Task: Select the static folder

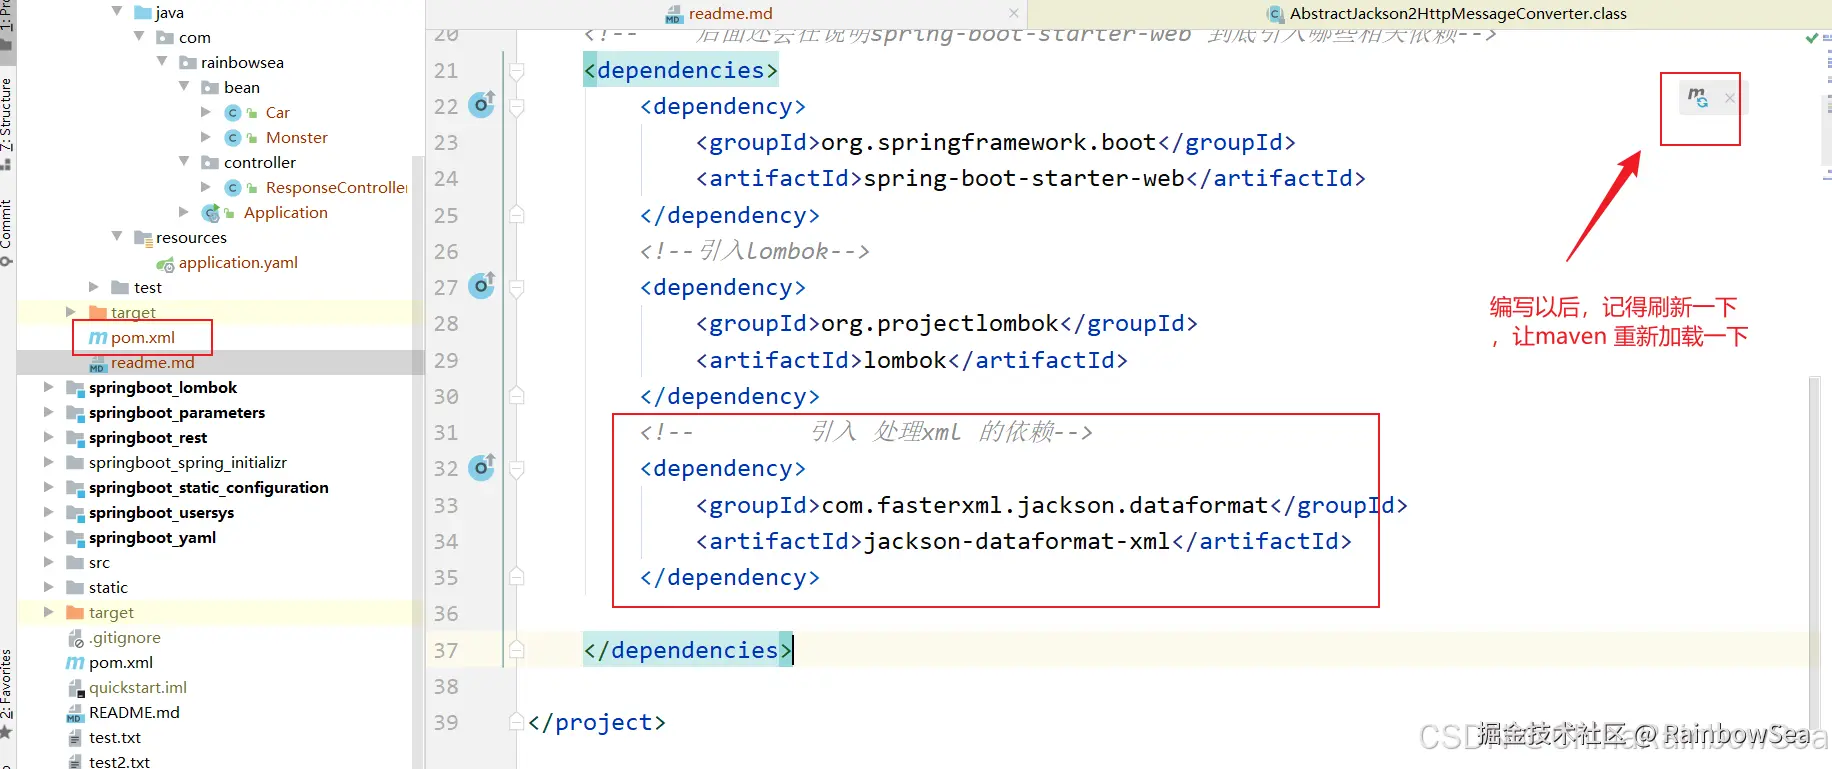Action: (x=108, y=588)
